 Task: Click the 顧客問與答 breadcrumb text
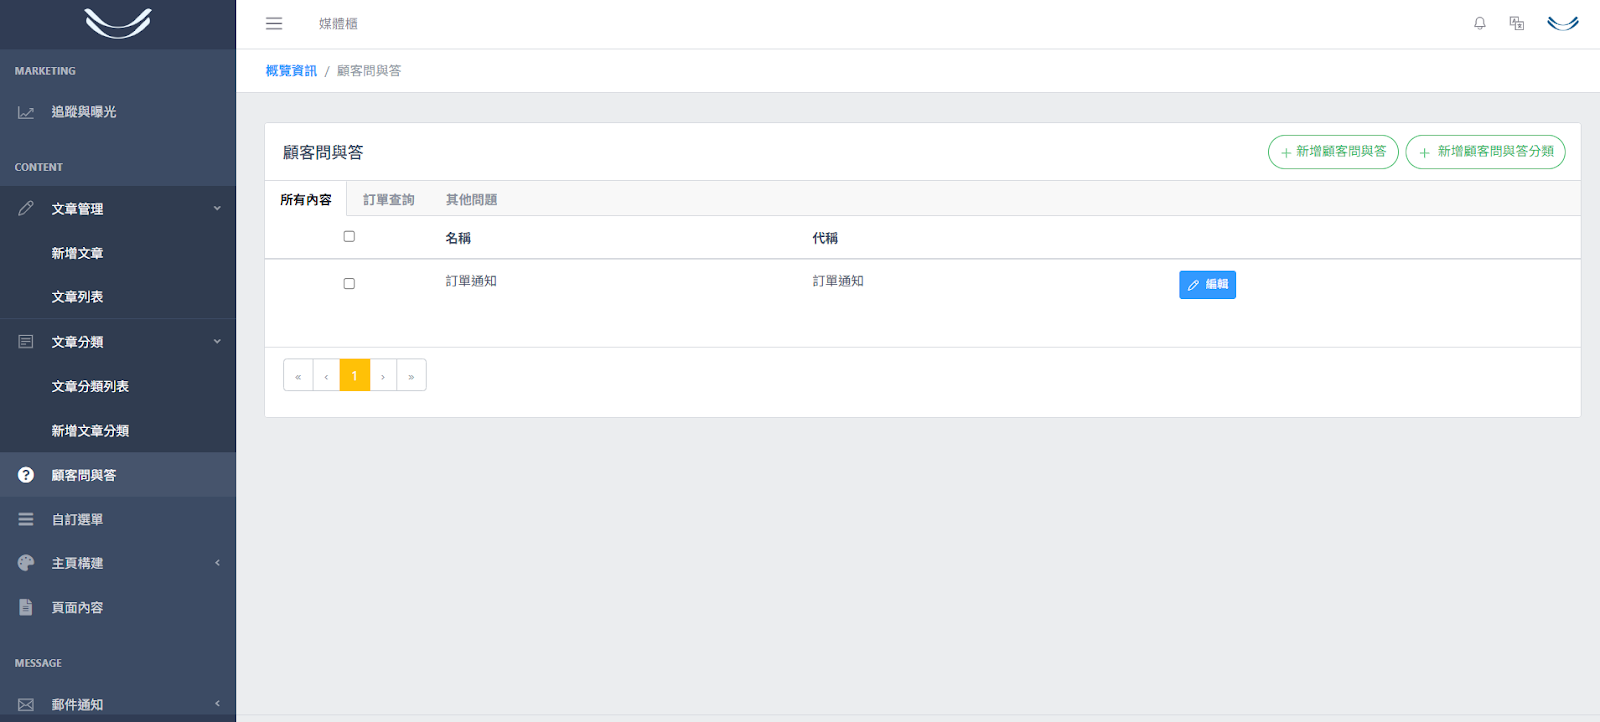point(369,71)
